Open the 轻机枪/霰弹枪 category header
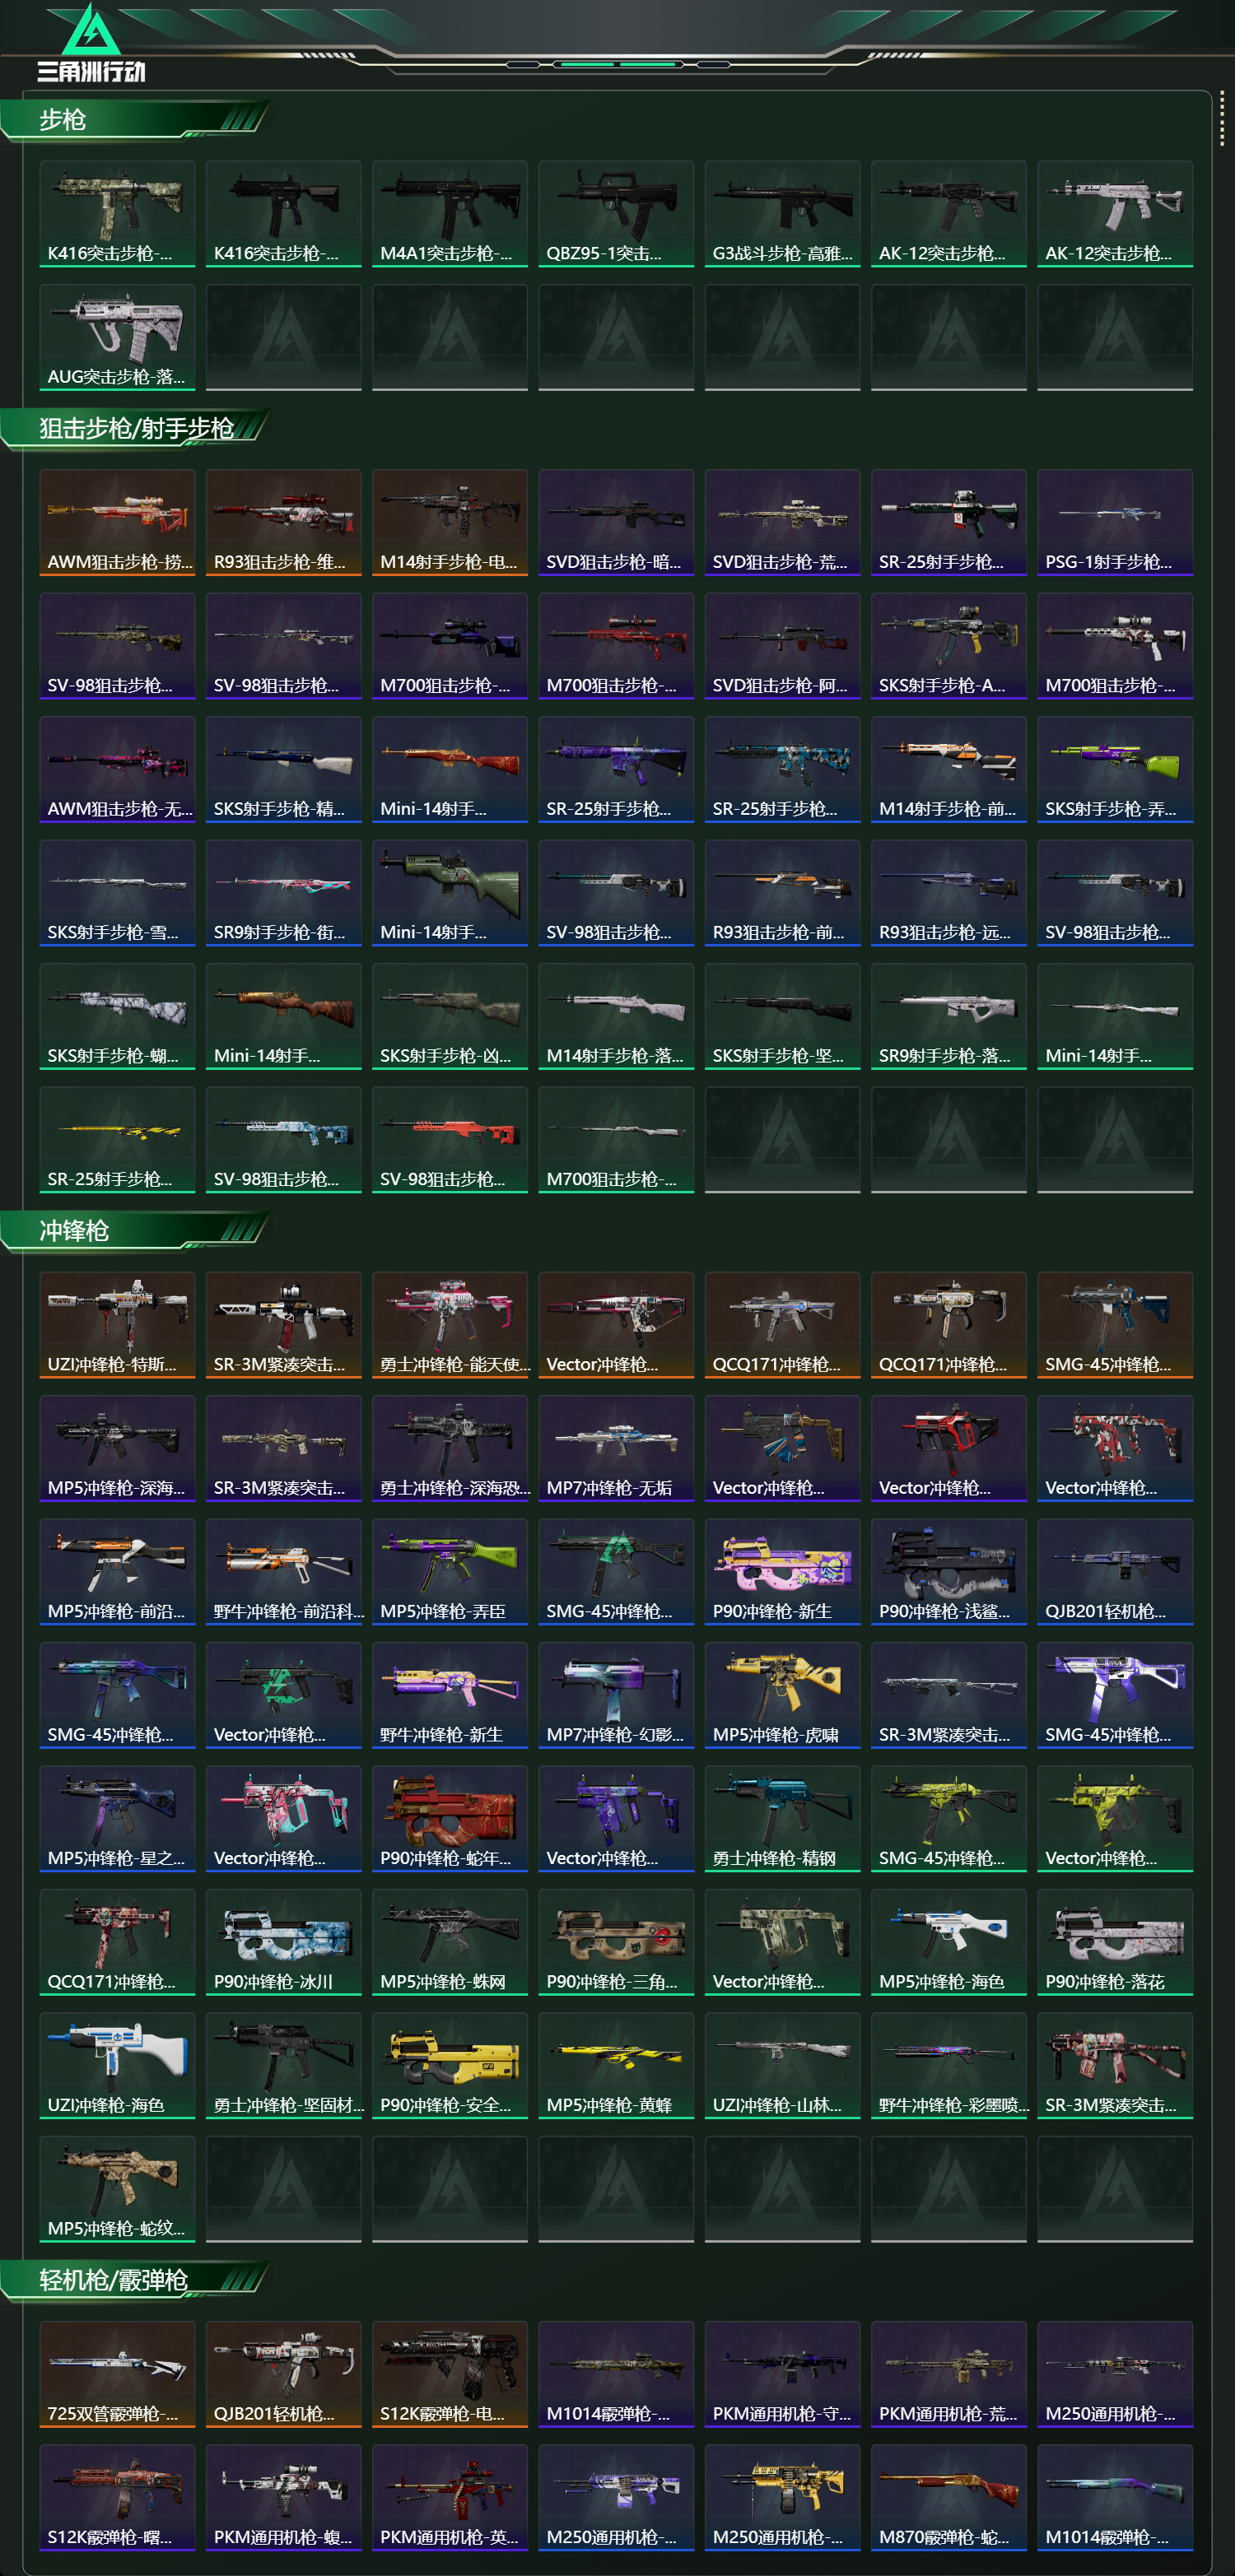This screenshot has width=1235, height=2576. tap(135, 2280)
